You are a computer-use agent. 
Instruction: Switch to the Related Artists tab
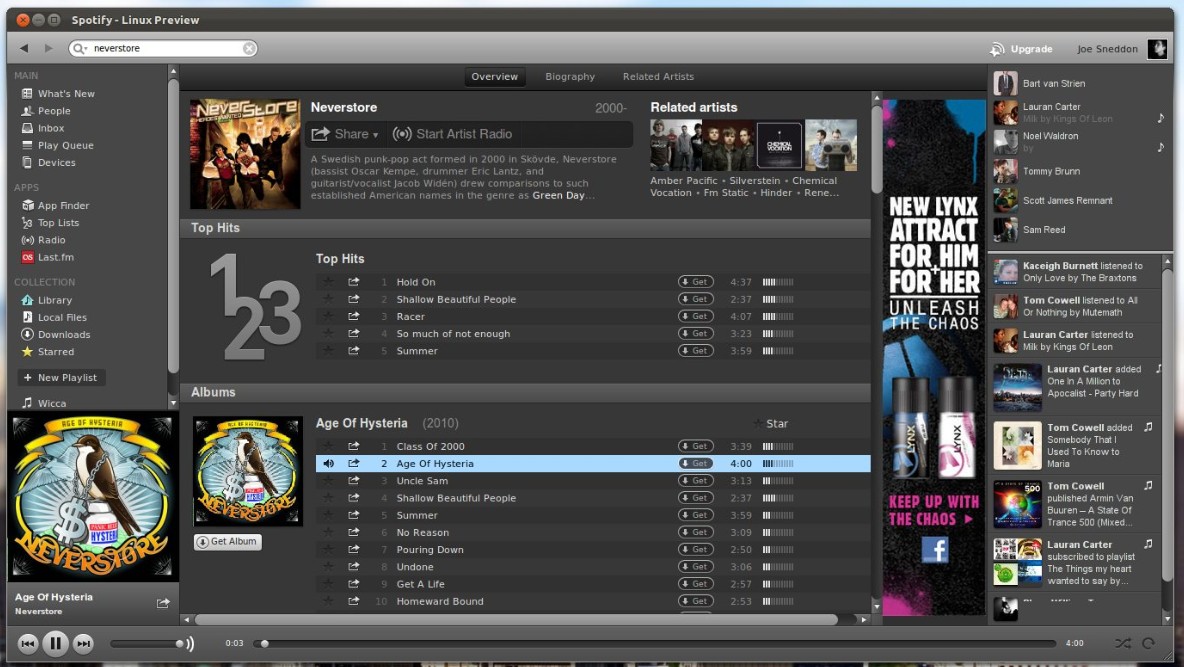click(658, 76)
